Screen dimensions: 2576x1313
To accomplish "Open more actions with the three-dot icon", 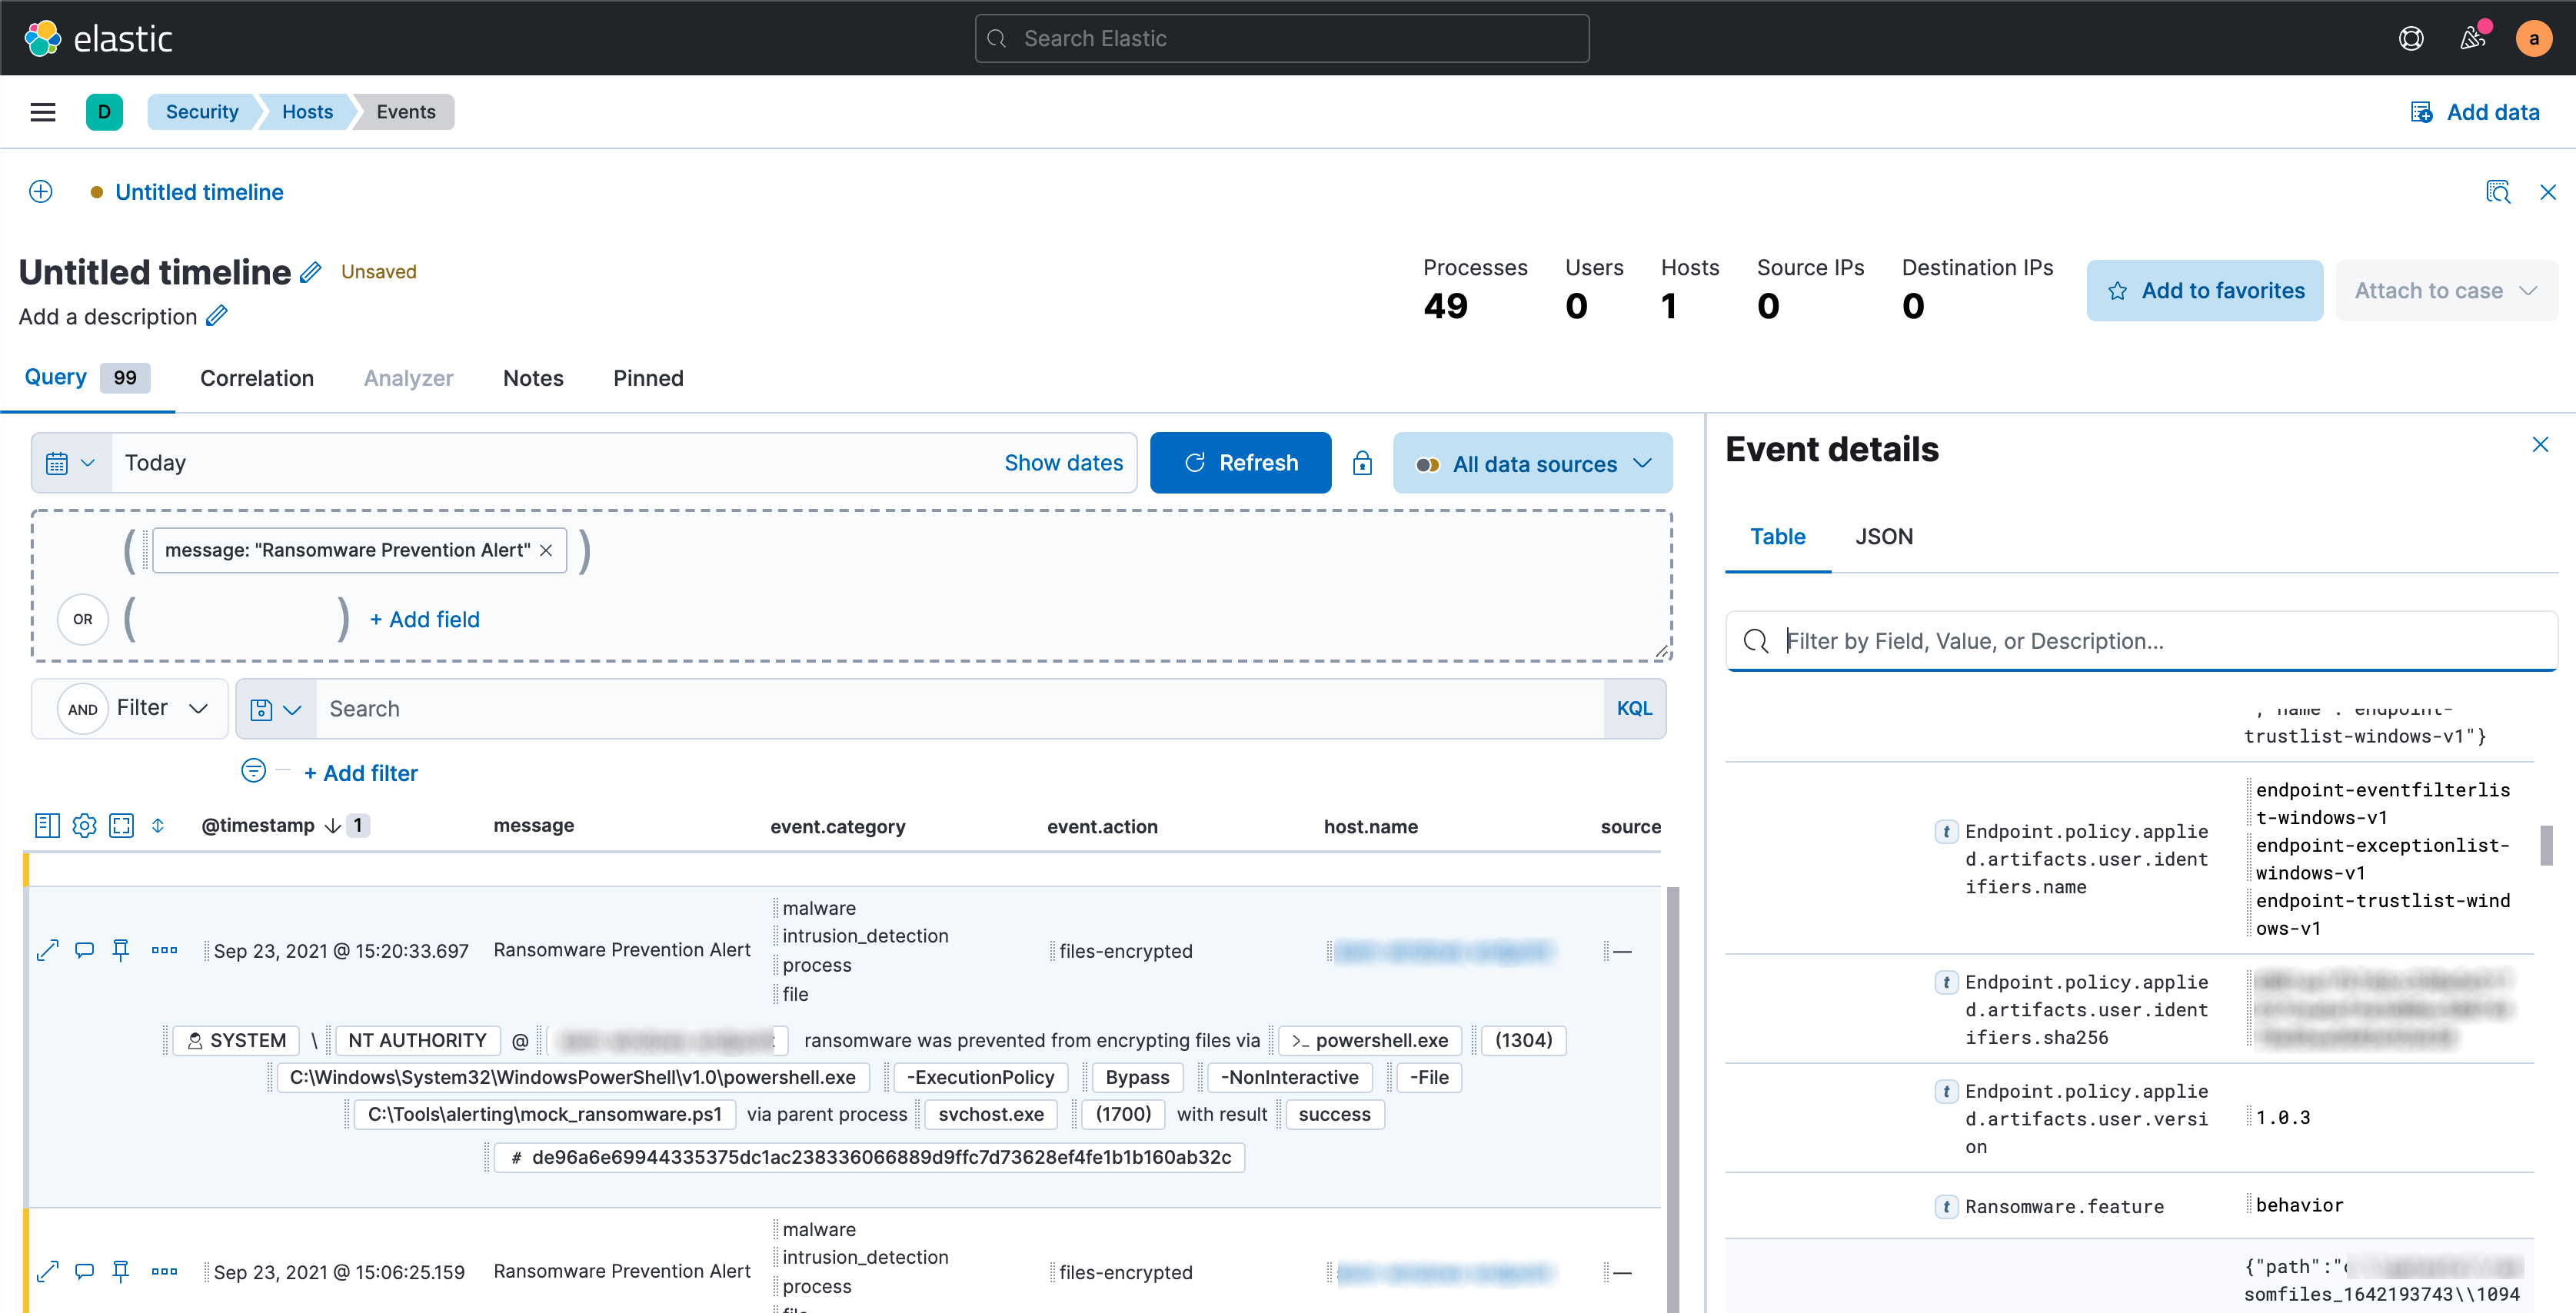I will pos(164,950).
